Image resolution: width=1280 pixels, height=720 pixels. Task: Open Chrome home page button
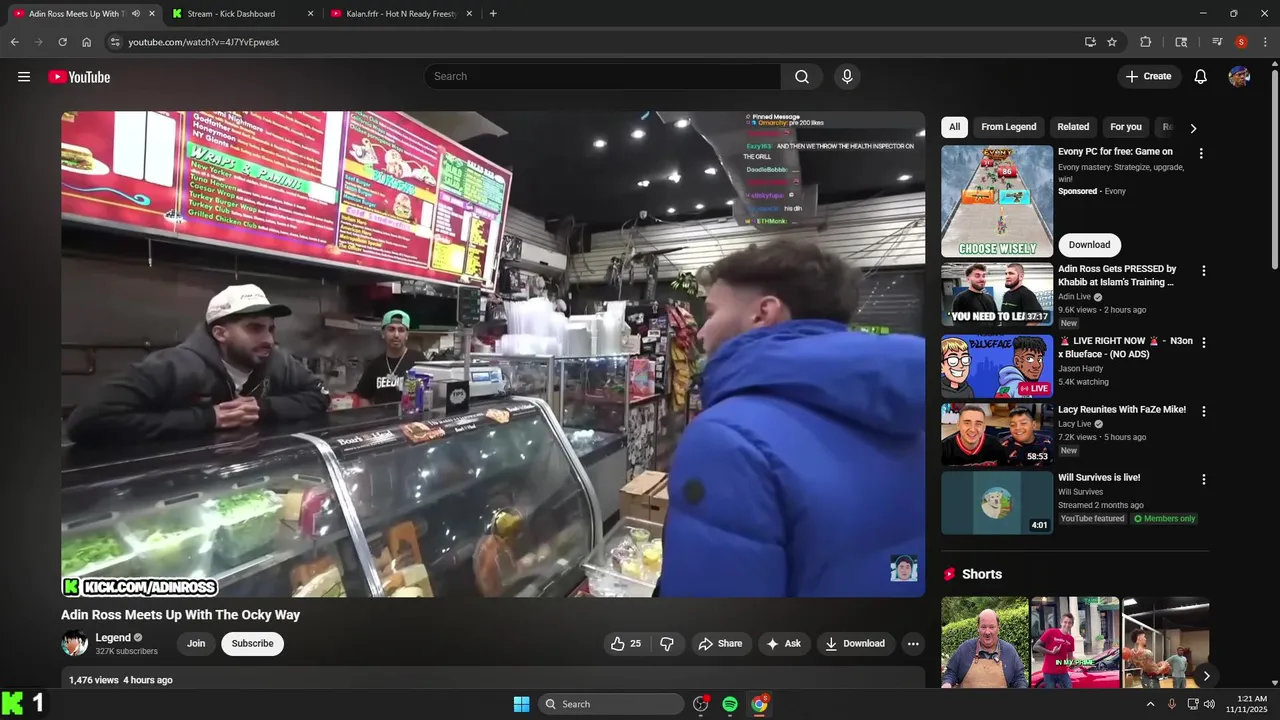coord(87,42)
